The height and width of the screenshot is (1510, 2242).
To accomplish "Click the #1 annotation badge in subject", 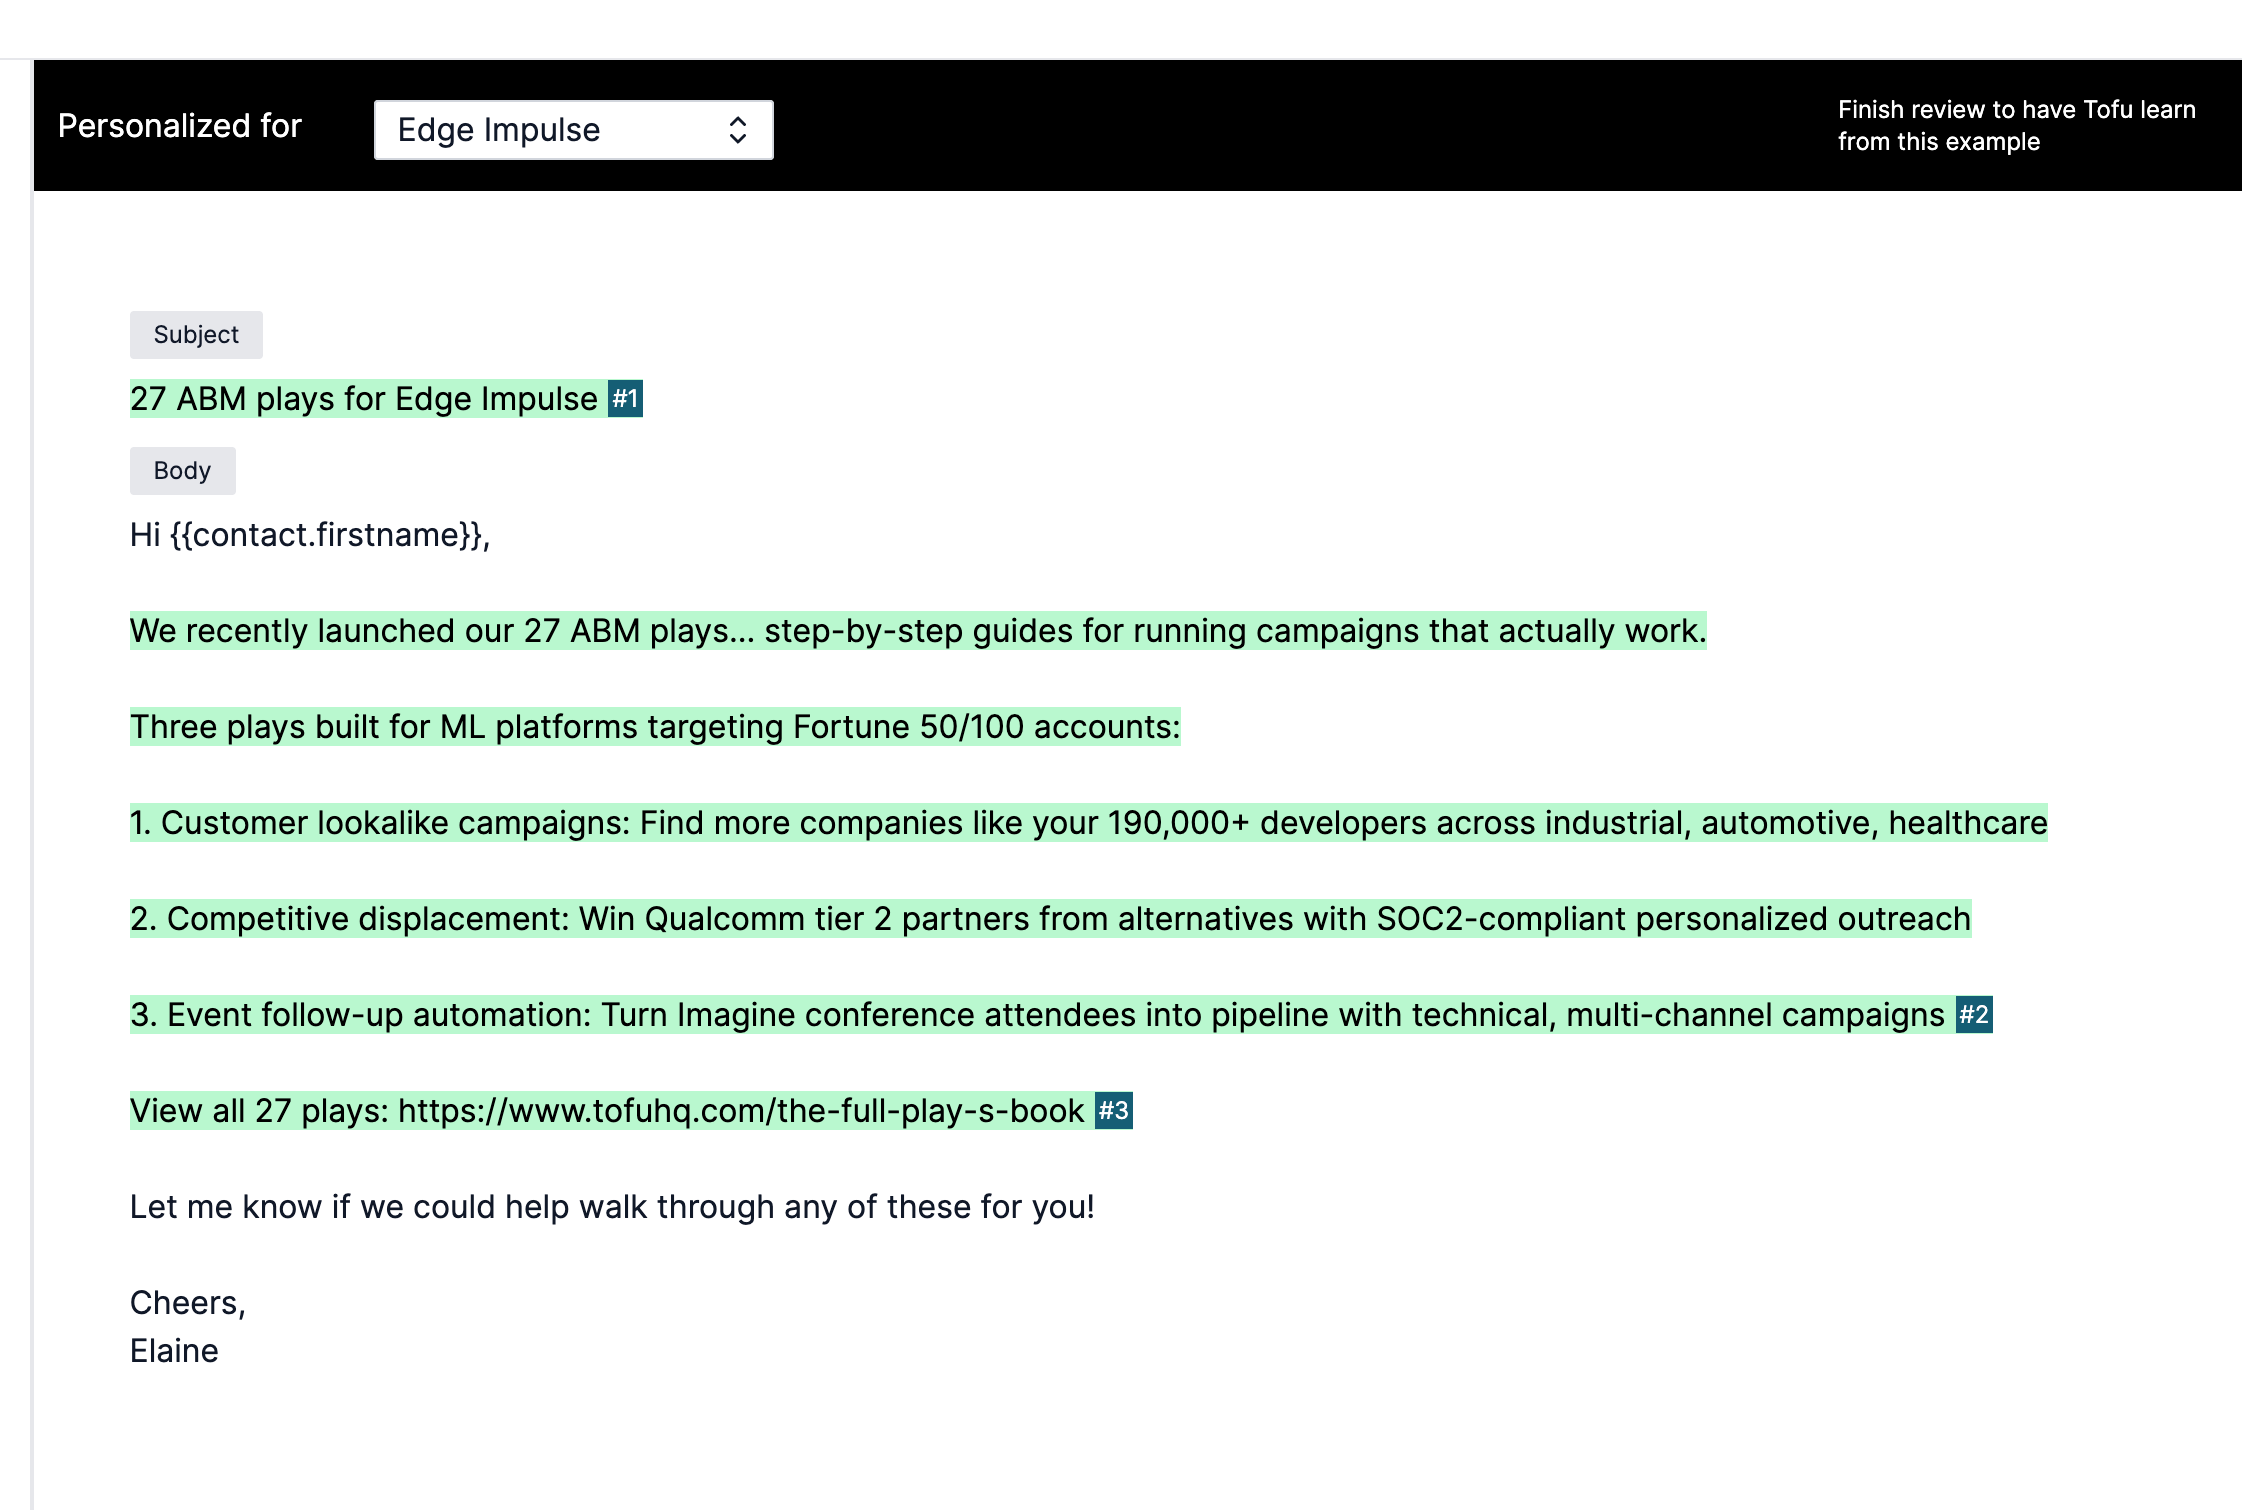I will [625, 399].
